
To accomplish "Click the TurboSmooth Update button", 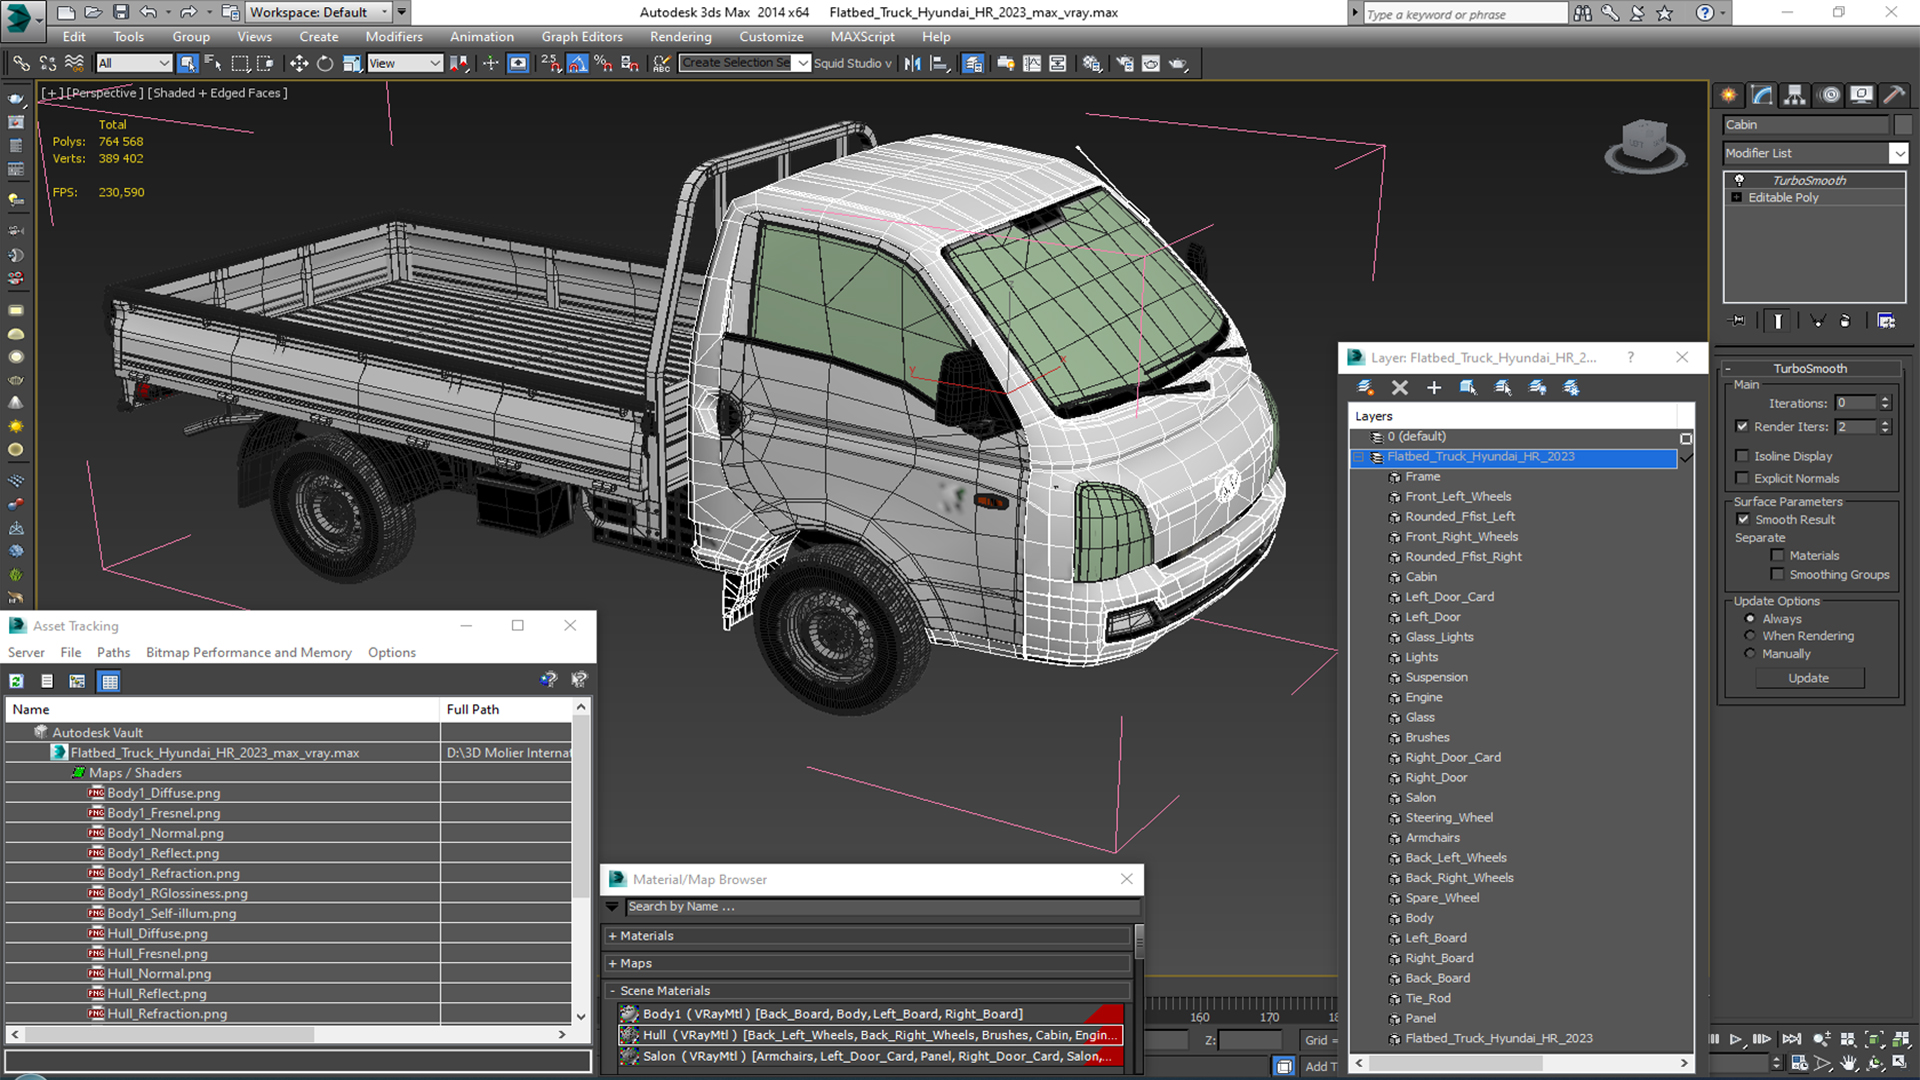I will (1808, 678).
